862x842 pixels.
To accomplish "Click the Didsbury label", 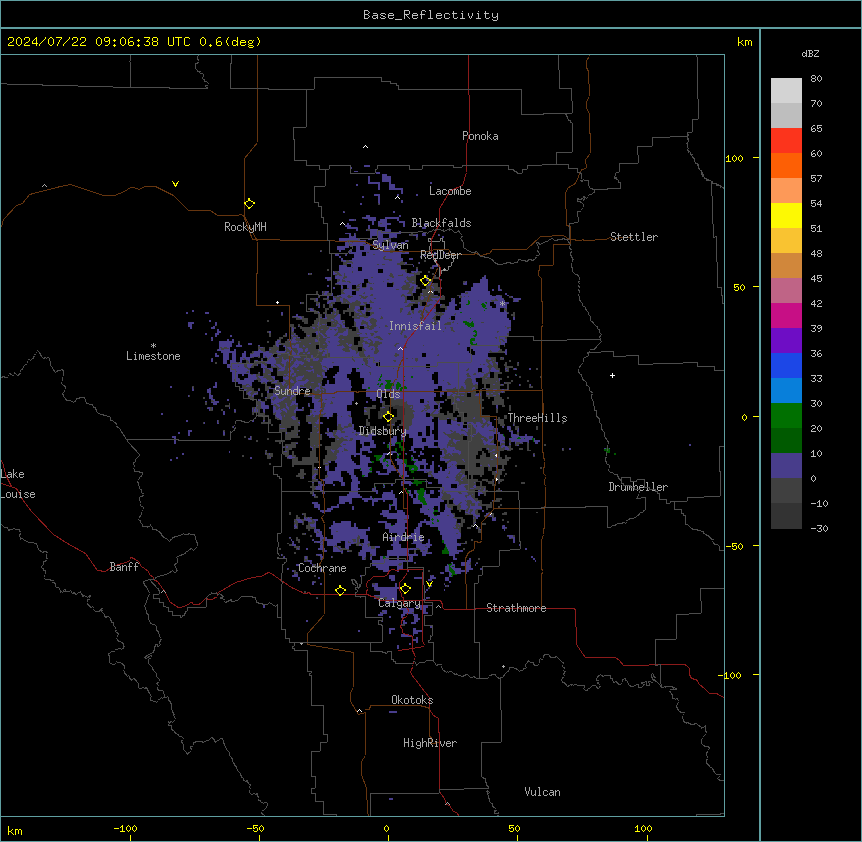I will (382, 431).
